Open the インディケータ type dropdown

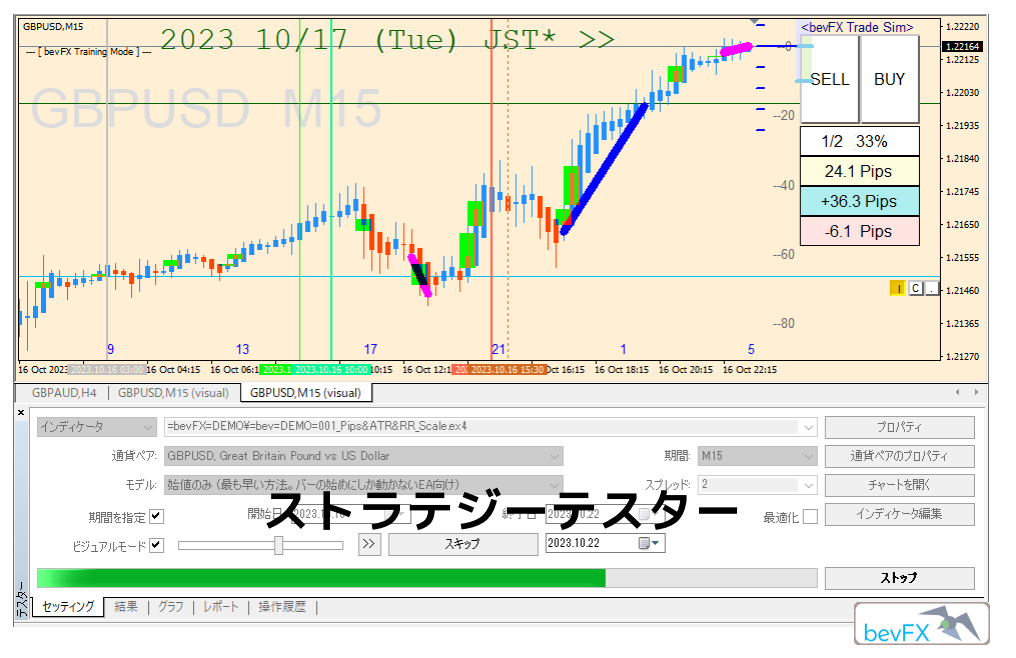pos(97,427)
